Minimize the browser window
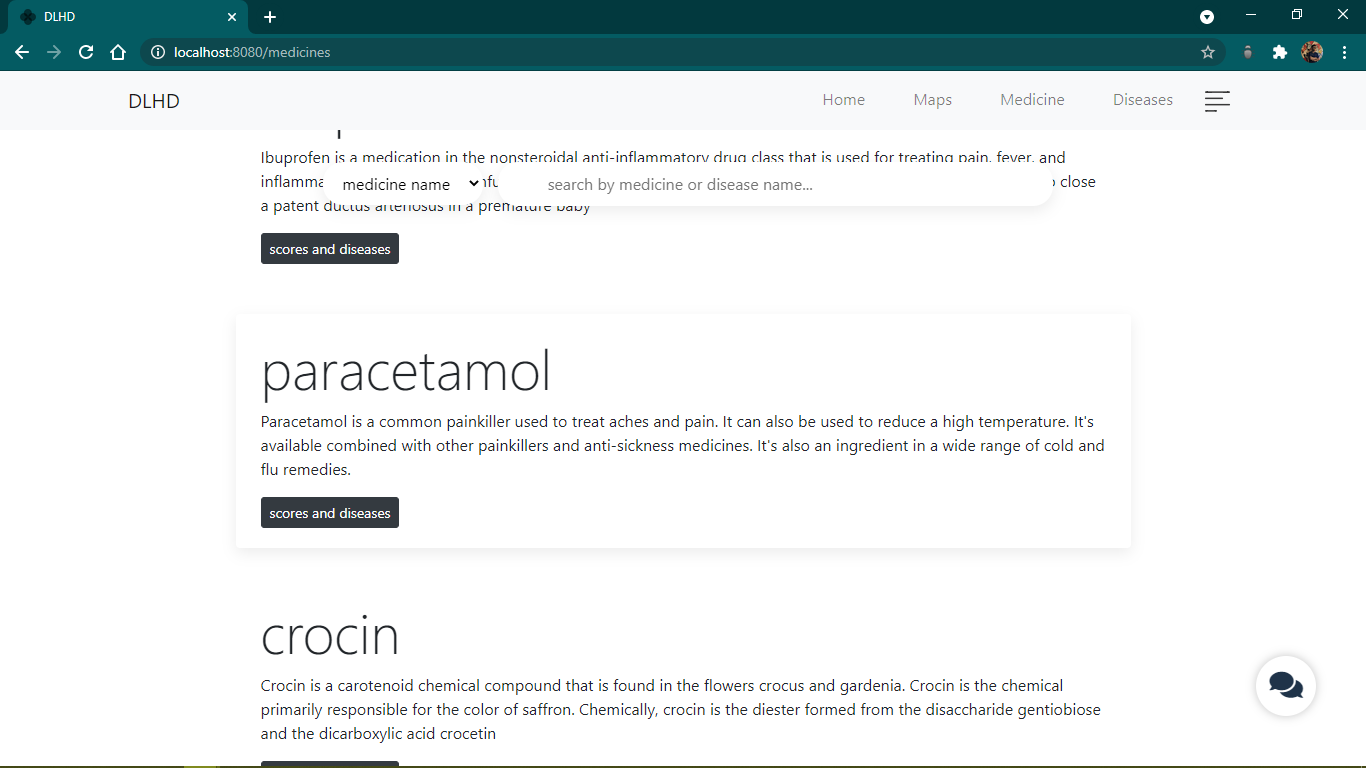Image resolution: width=1366 pixels, height=768 pixels. click(x=1251, y=15)
